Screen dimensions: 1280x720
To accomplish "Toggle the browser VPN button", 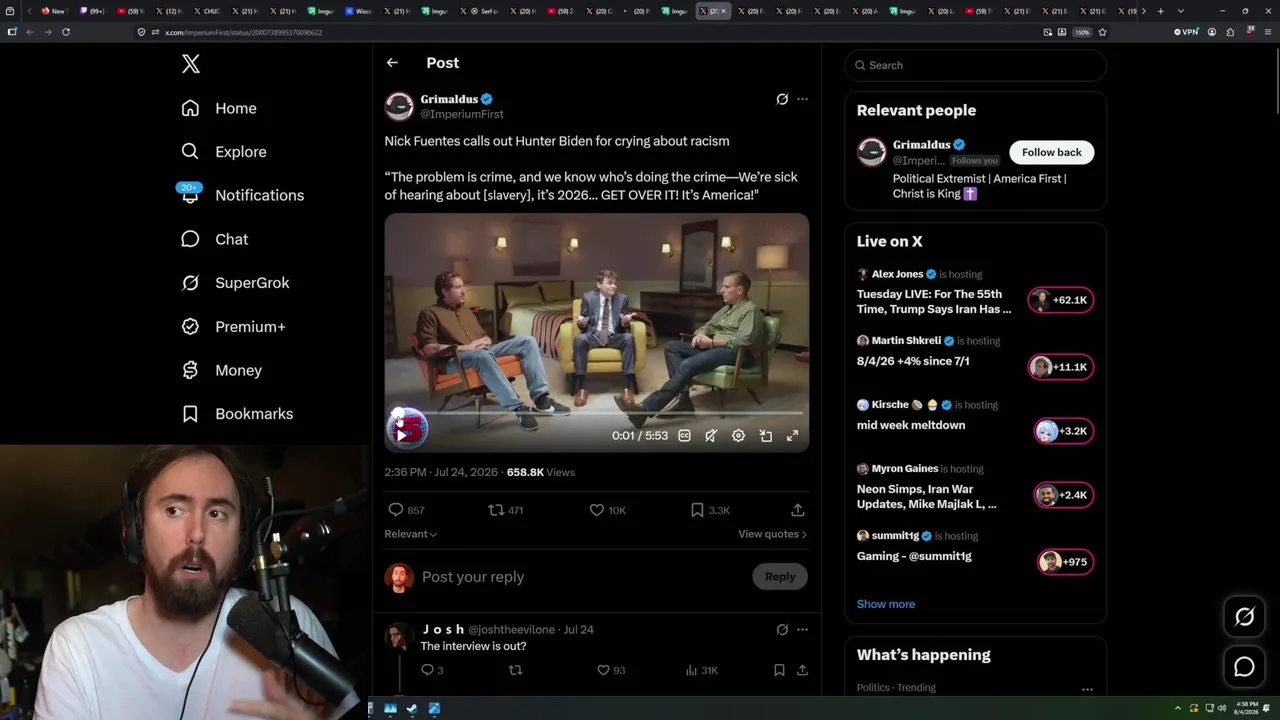I will pyautogui.click(x=1186, y=32).
